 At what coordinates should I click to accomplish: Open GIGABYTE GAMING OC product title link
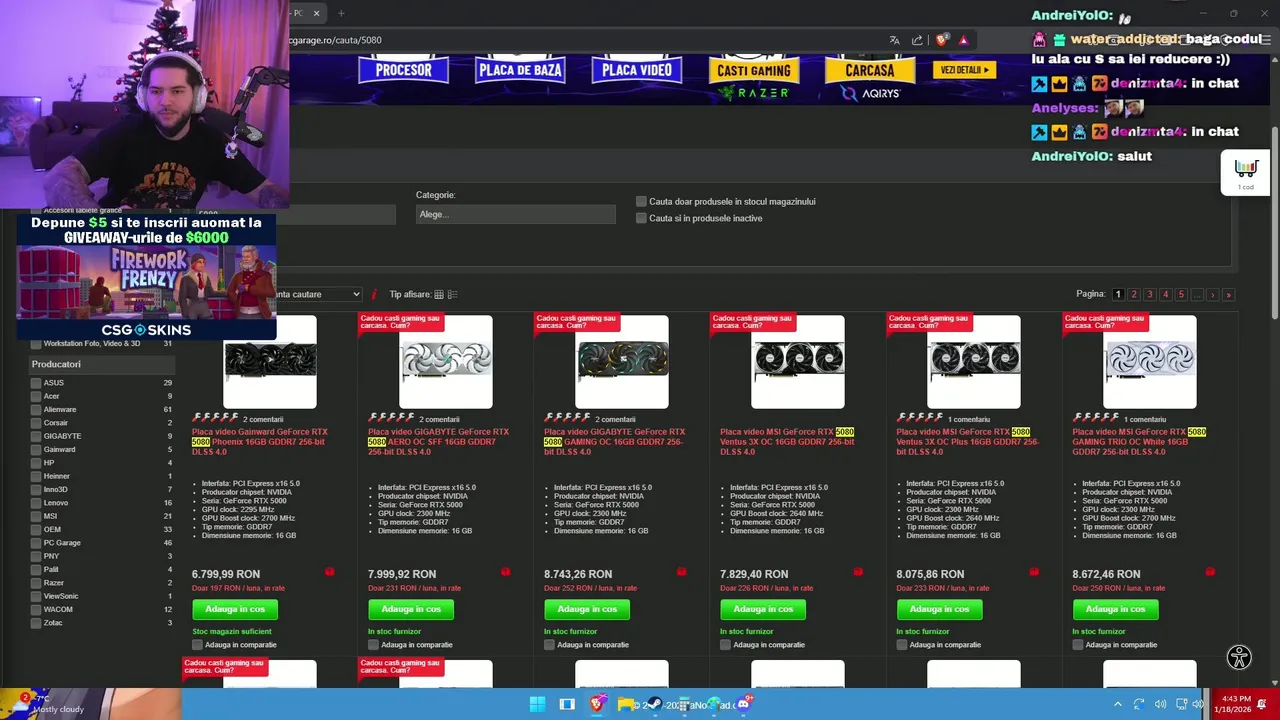point(614,442)
